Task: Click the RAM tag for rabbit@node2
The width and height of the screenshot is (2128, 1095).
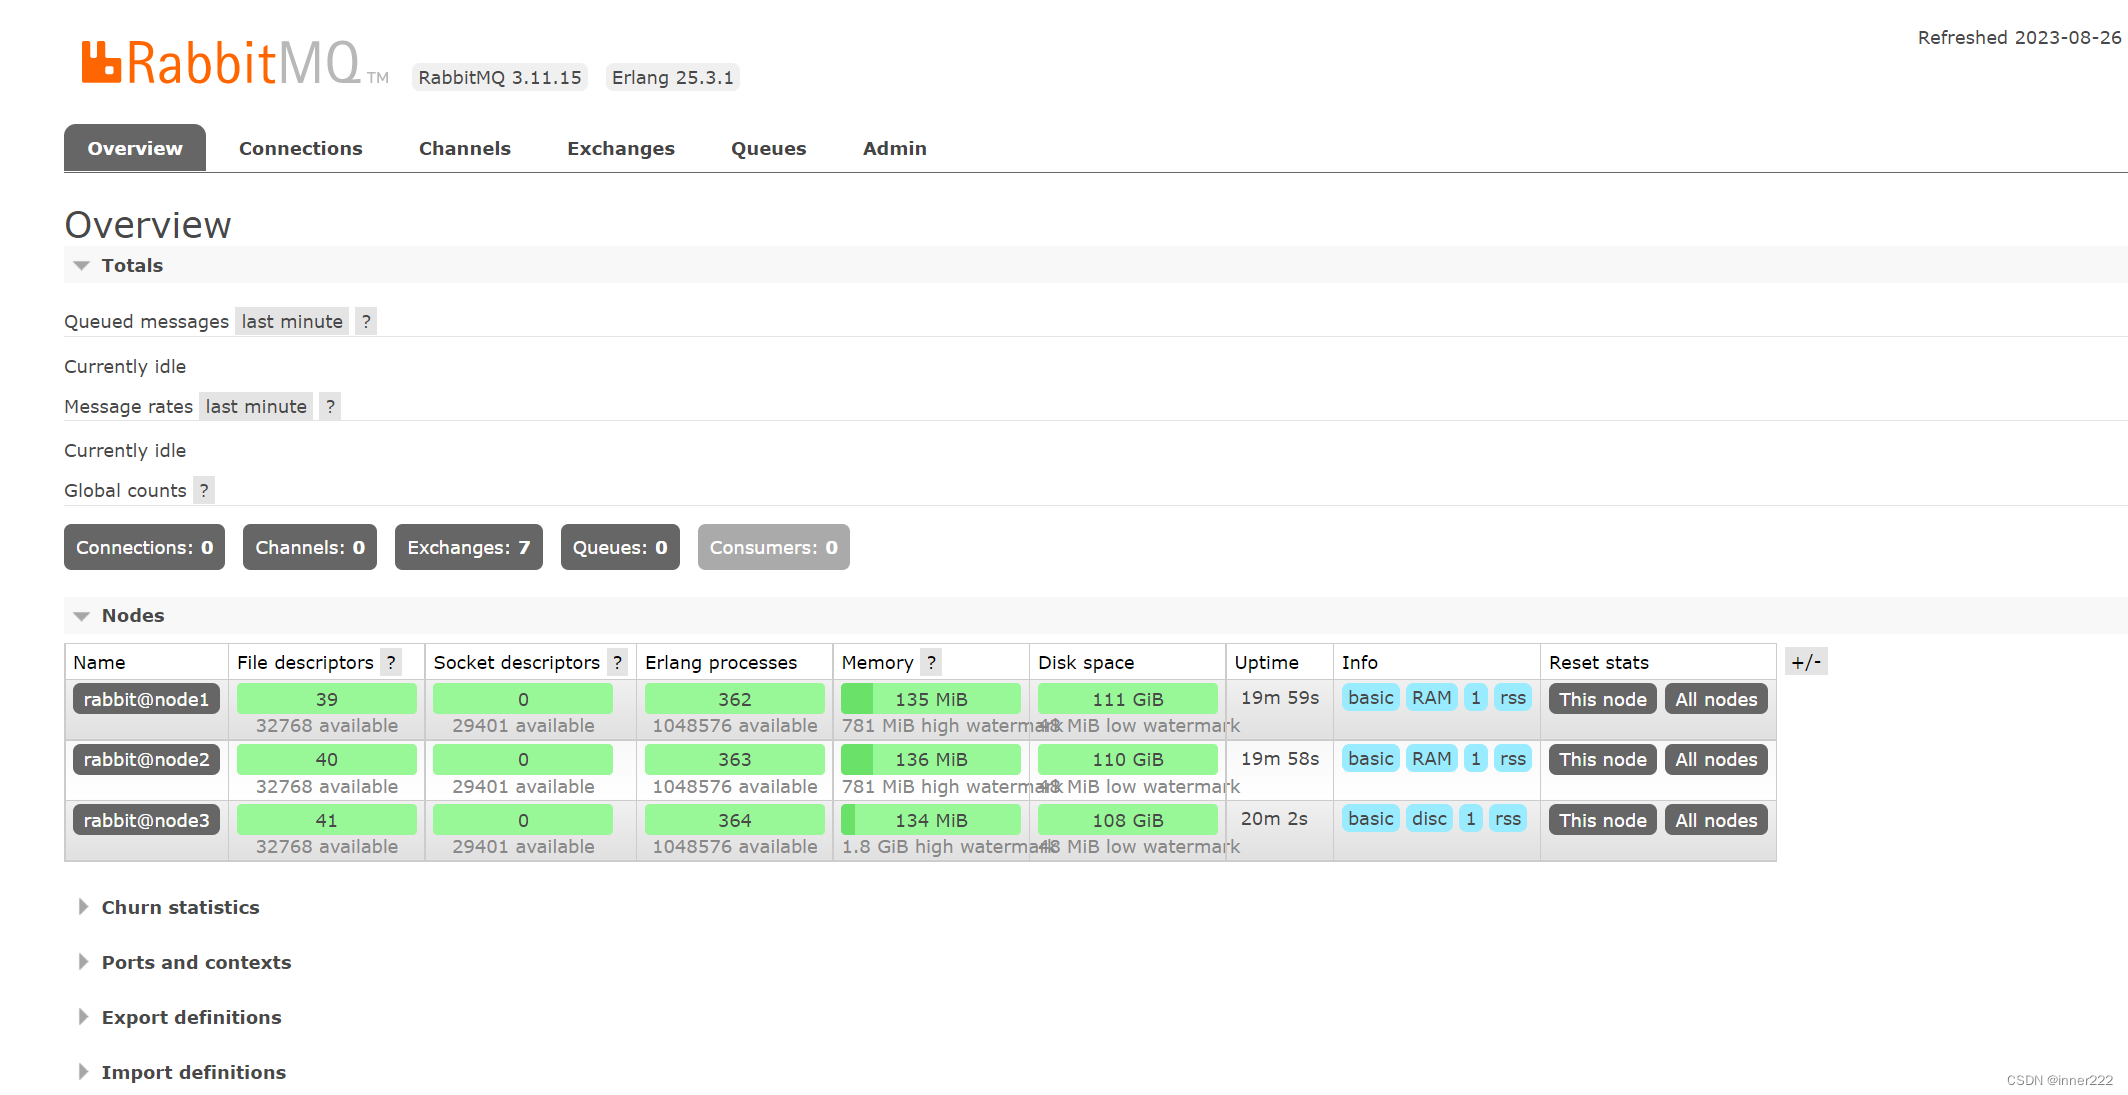Action: [1431, 758]
